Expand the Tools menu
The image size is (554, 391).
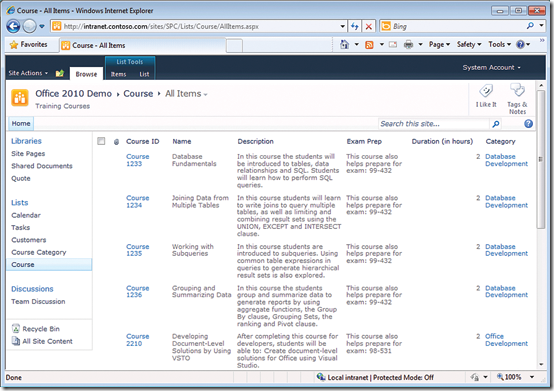[500, 45]
